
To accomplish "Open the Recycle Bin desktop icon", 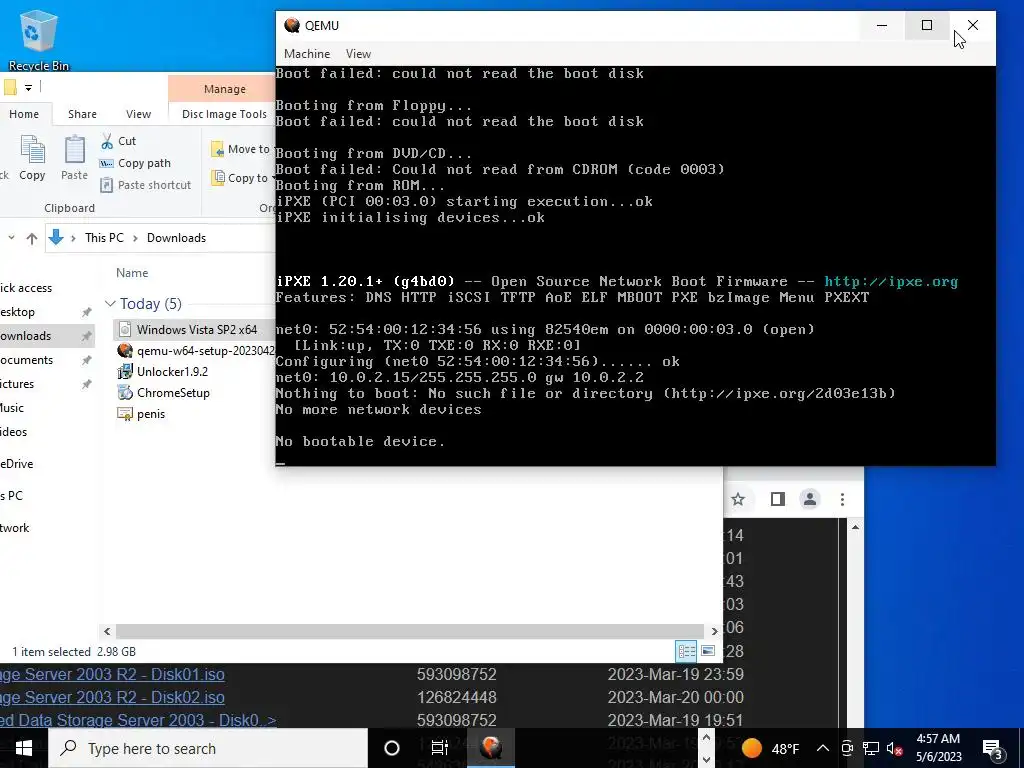I will click(39, 40).
